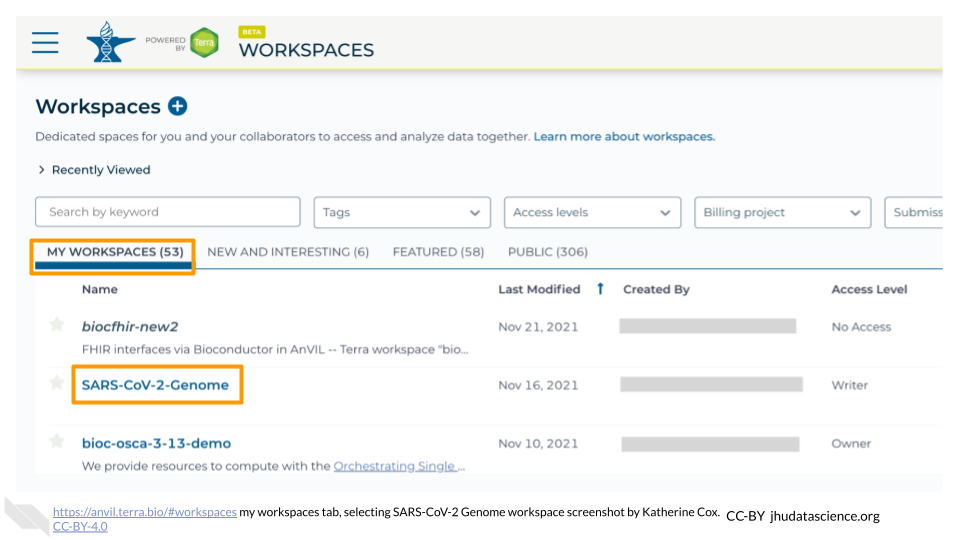Open the Access levels dropdown
960x540 pixels.
pos(592,212)
